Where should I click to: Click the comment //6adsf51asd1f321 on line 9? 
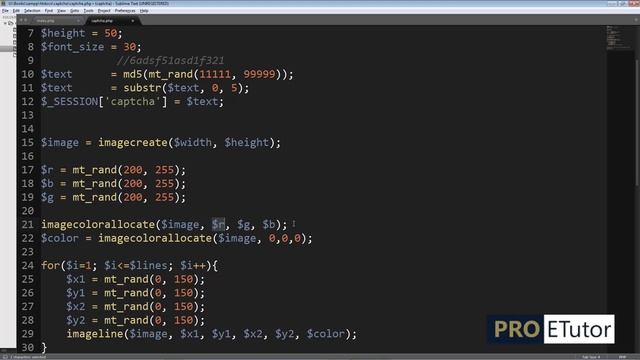coord(170,60)
